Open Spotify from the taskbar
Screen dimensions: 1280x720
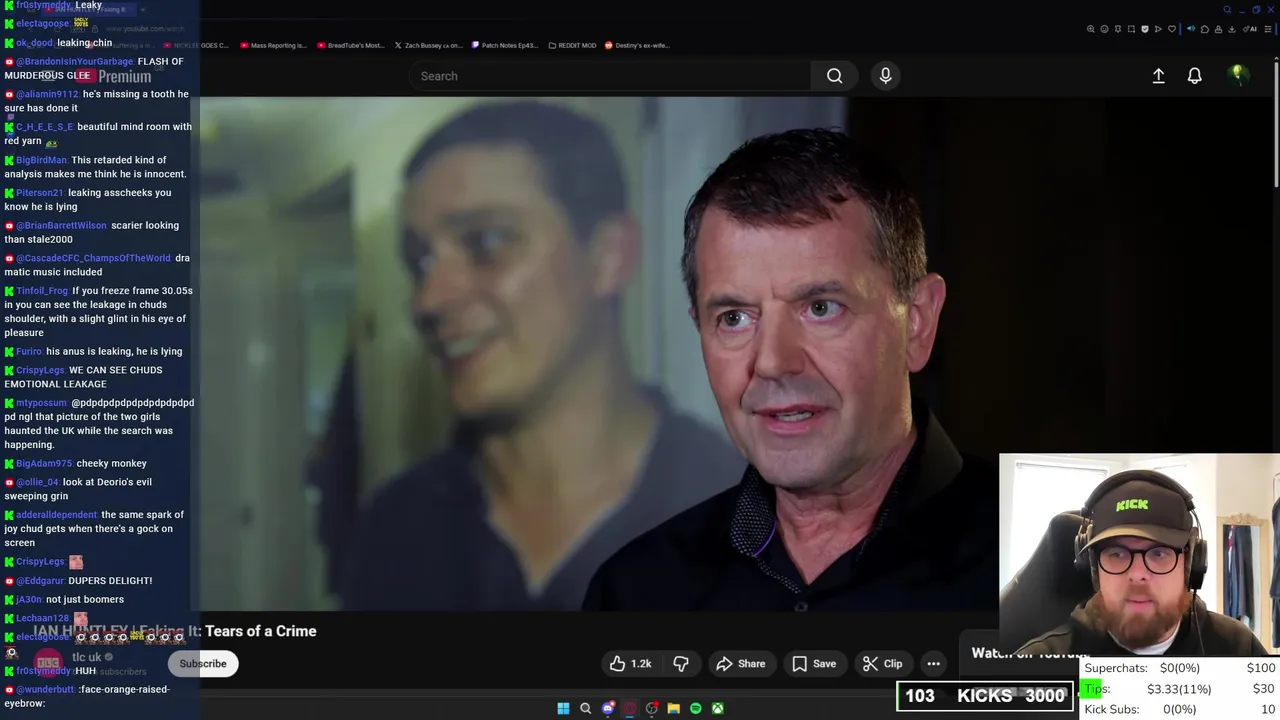(x=696, y=709)
